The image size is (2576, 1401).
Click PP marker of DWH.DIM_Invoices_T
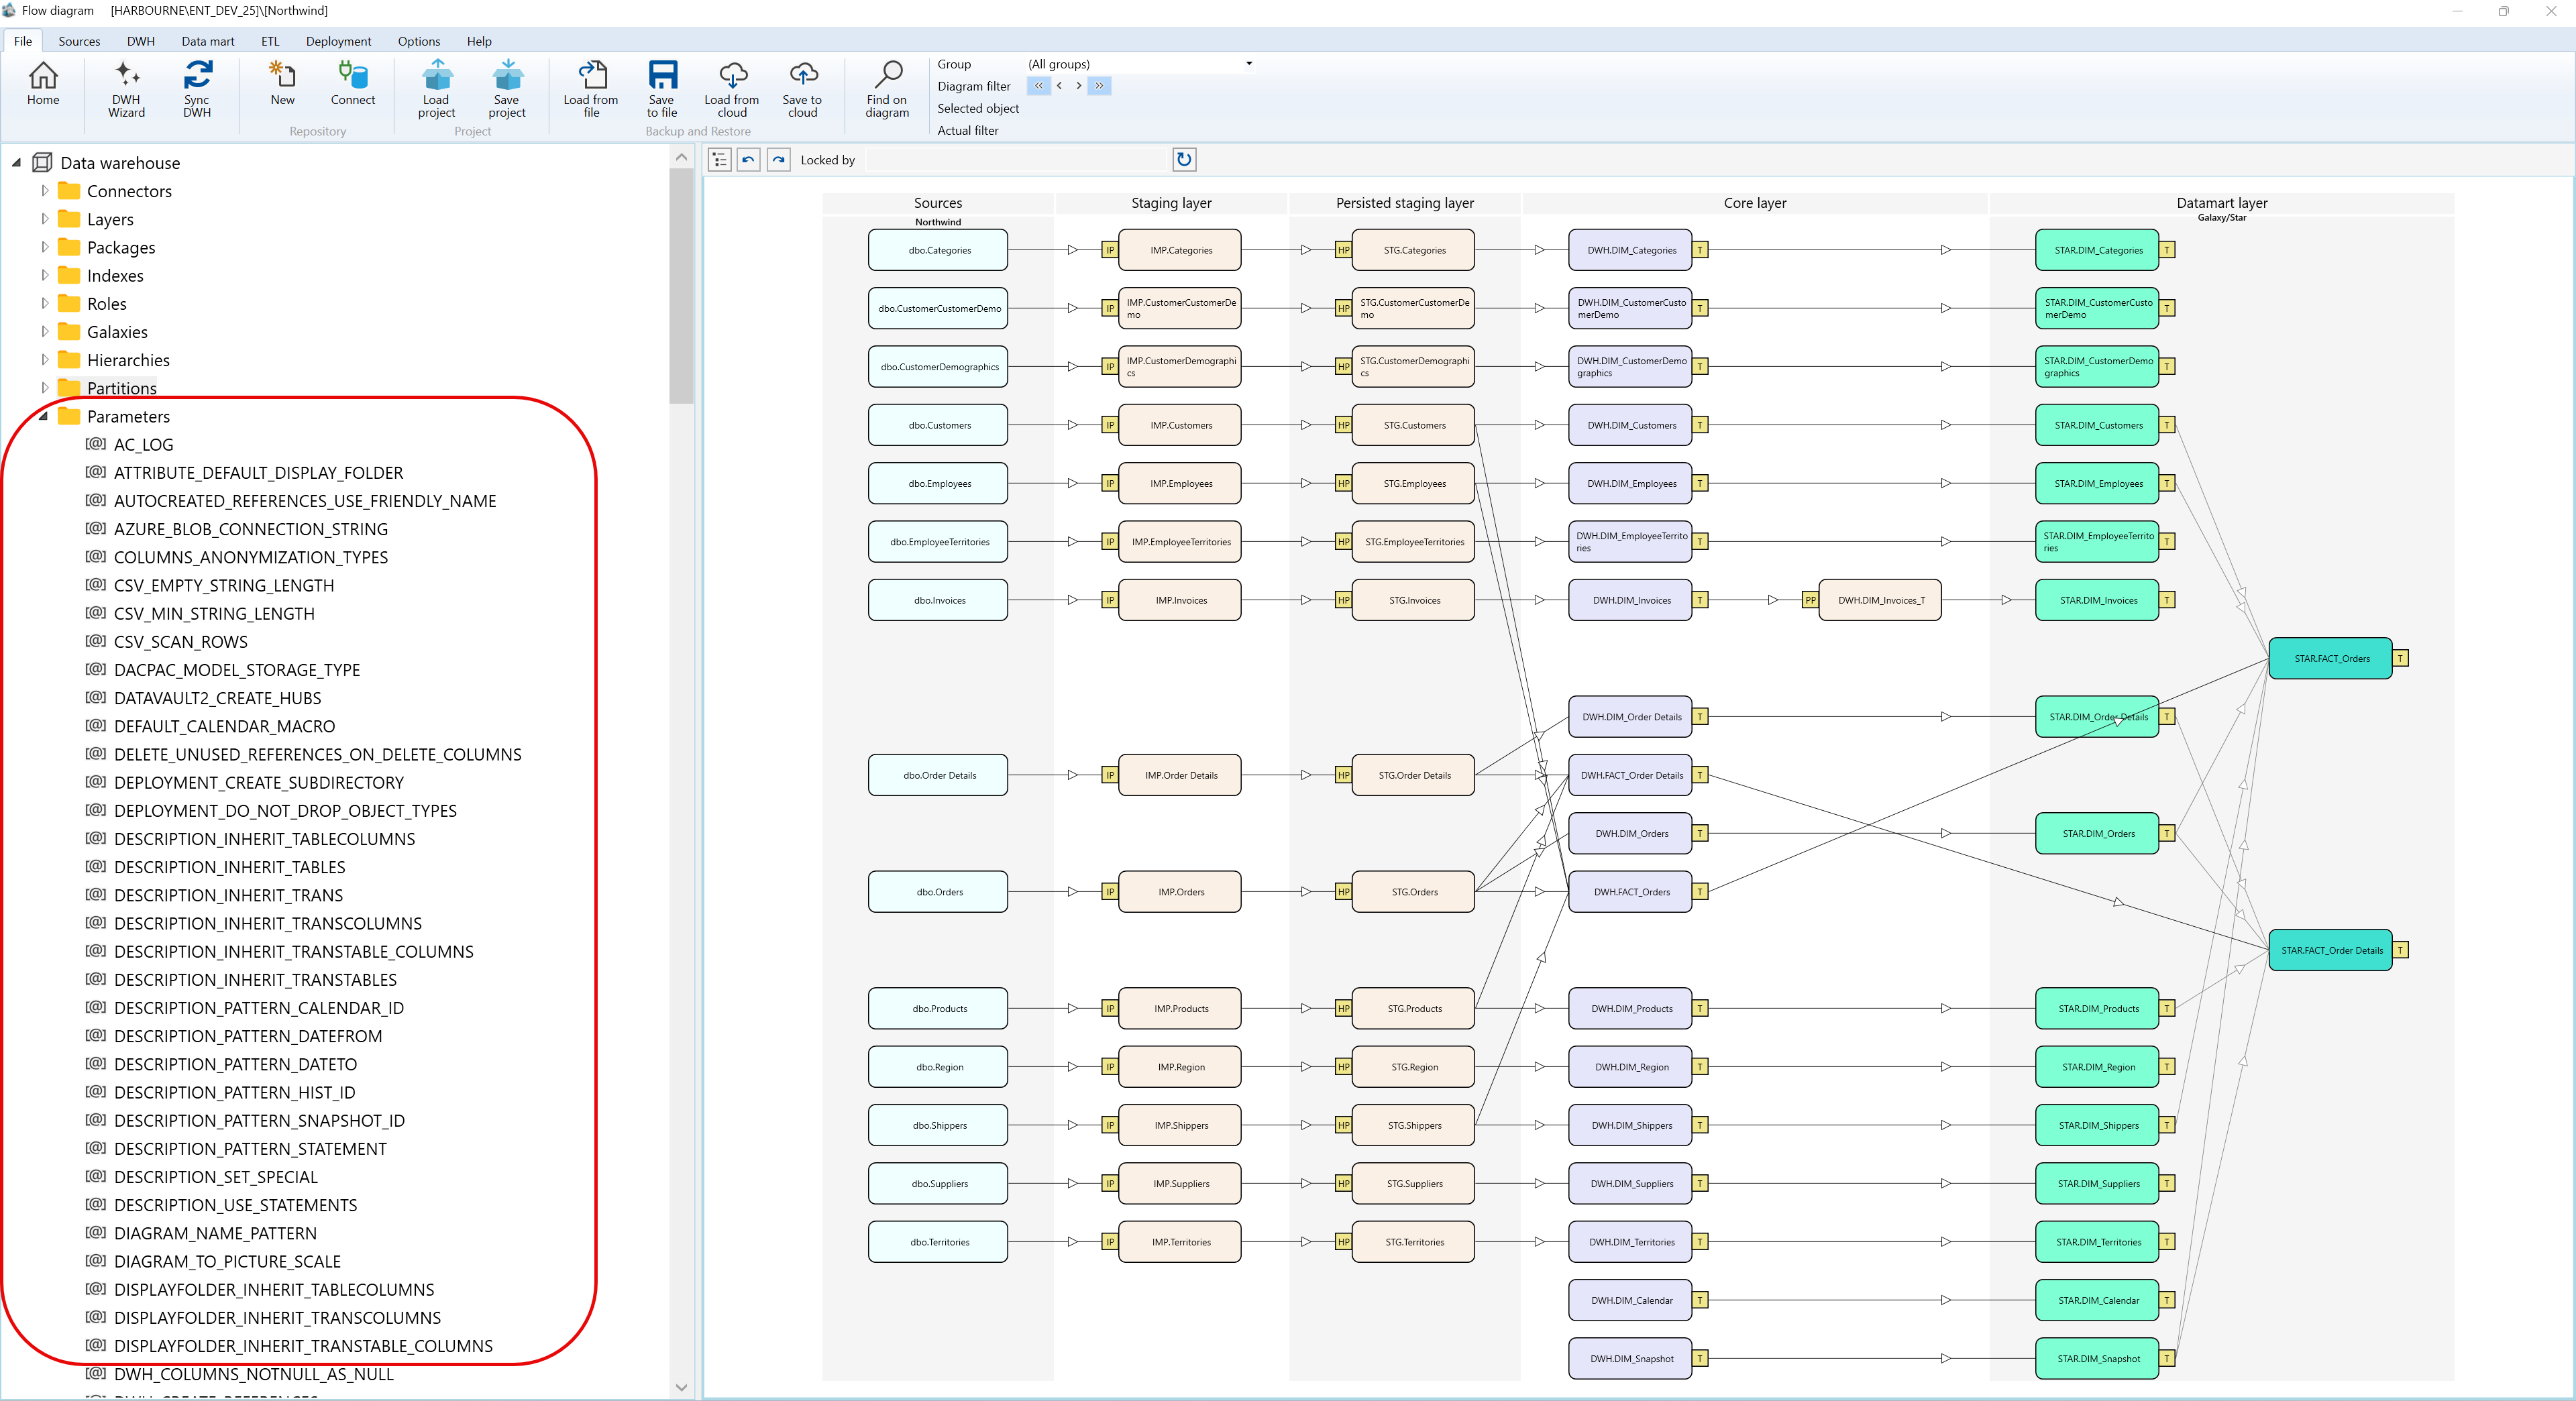1810,600
